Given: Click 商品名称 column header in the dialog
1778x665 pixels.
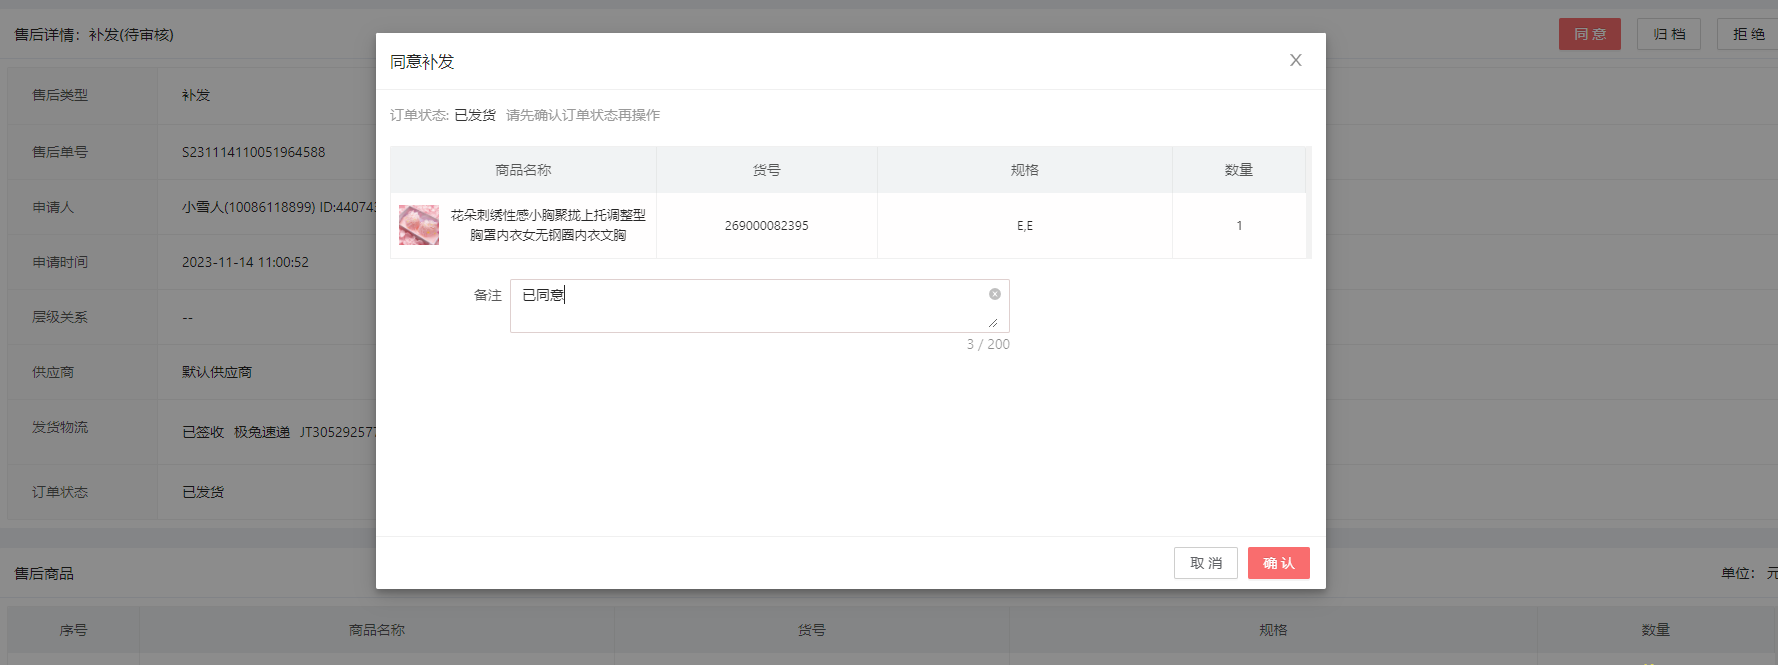Looking at the screenshot, I should [x=523, y=170].
